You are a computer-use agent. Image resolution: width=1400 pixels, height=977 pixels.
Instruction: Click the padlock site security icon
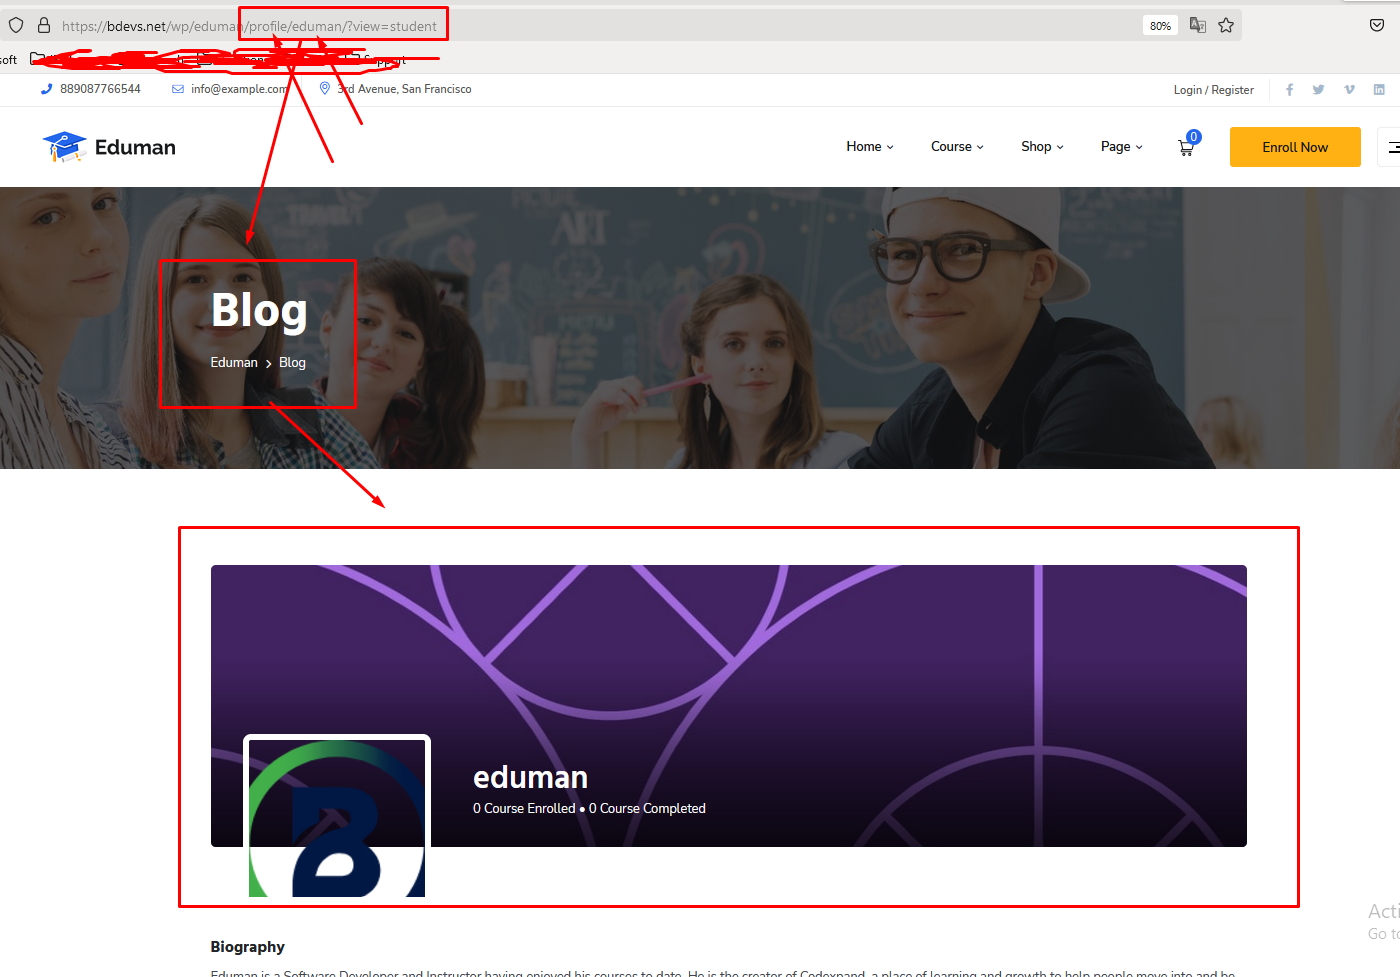pos(44,25)
